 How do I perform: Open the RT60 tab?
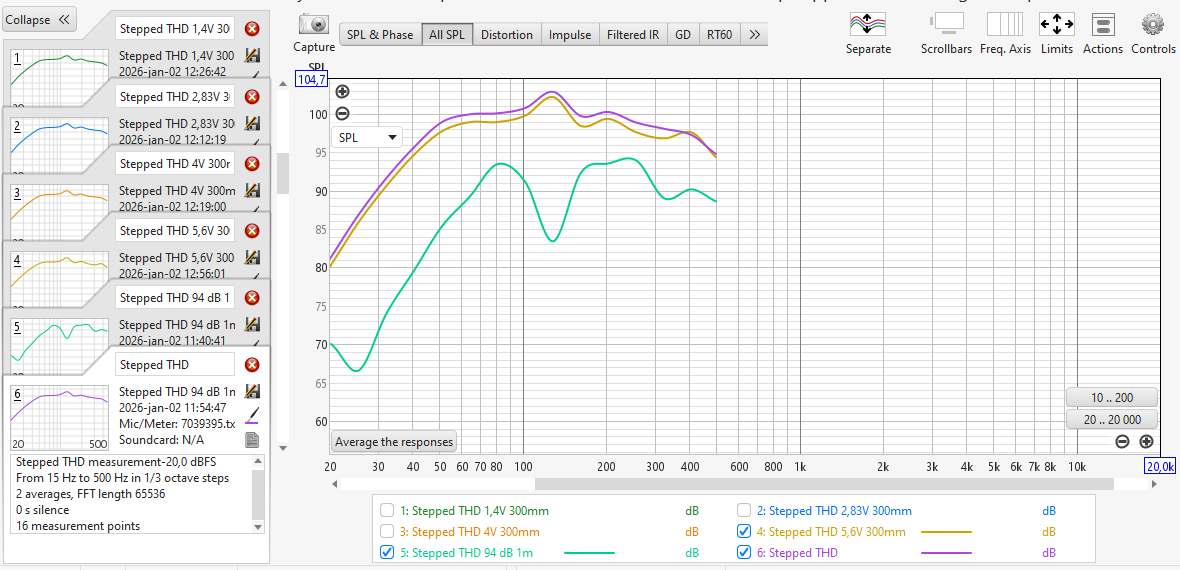[x=719, y=35]
